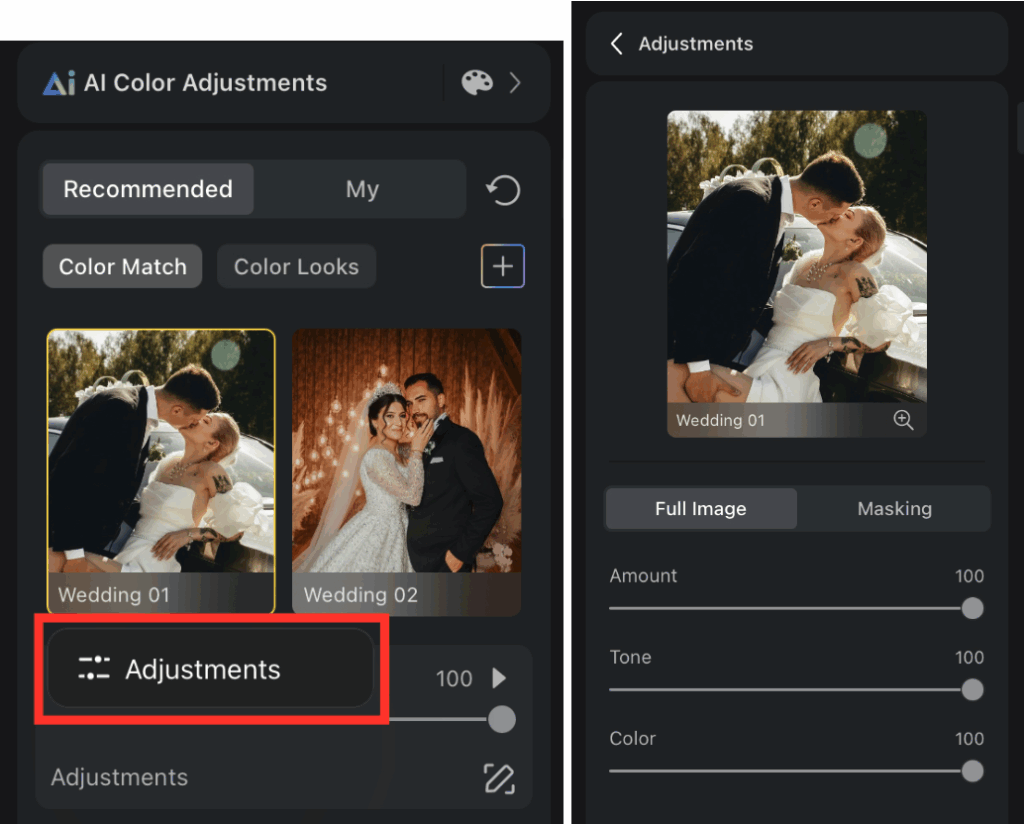Click the magnifier icon on the Wedding 01 preview
Screen dimensions: 1024x824
[903, 420]
